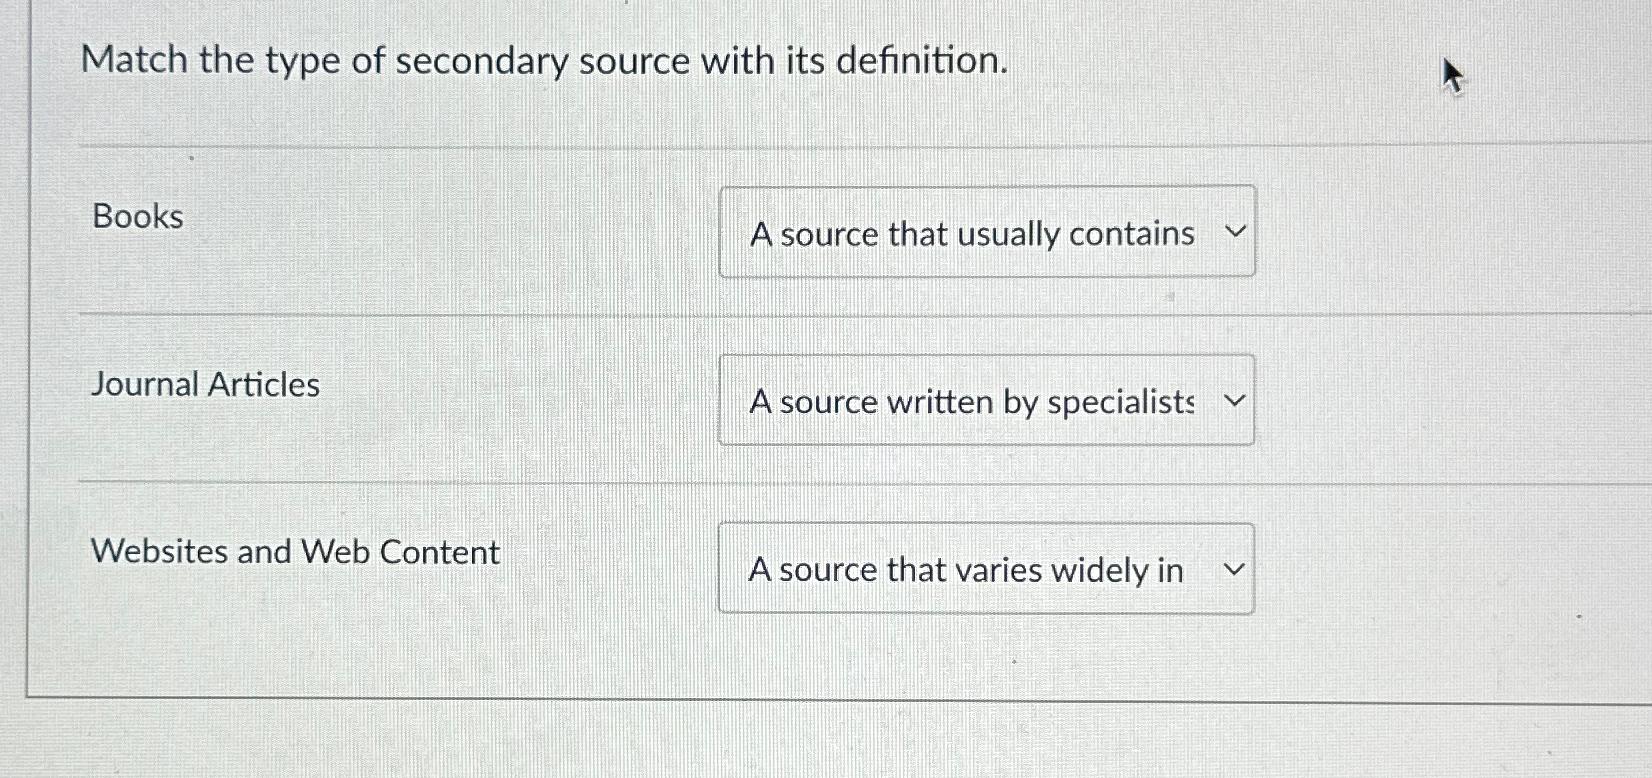Click the chevron on the Websites dropdown

(x=1235, y=568)
